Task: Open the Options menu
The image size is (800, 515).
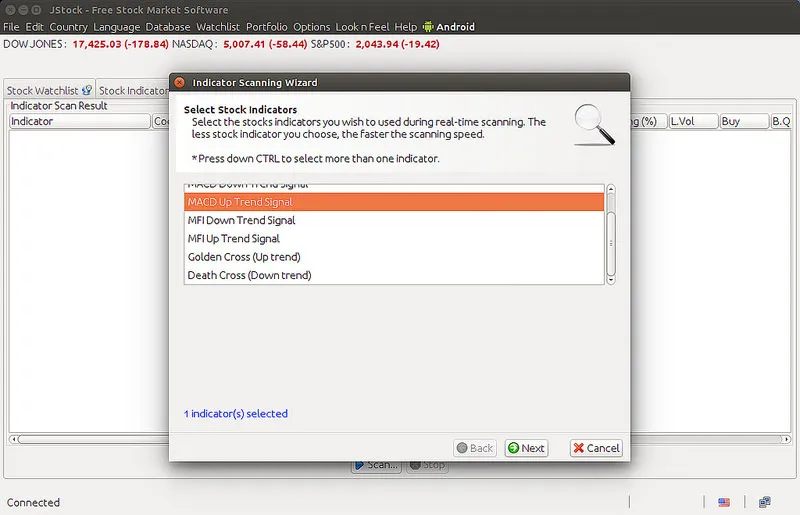Action: click(x=311, y=27)
